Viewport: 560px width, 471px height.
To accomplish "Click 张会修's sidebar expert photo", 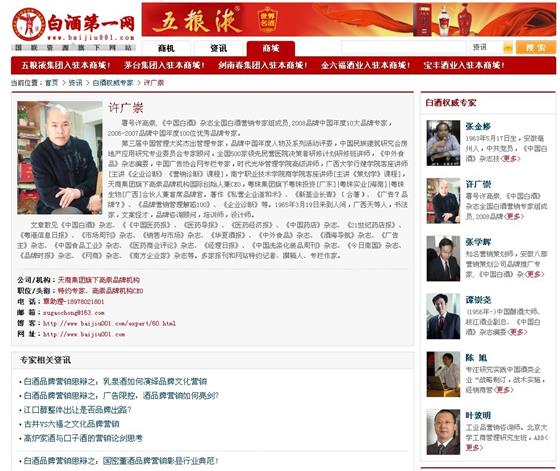I will click(x=443, y=143).
